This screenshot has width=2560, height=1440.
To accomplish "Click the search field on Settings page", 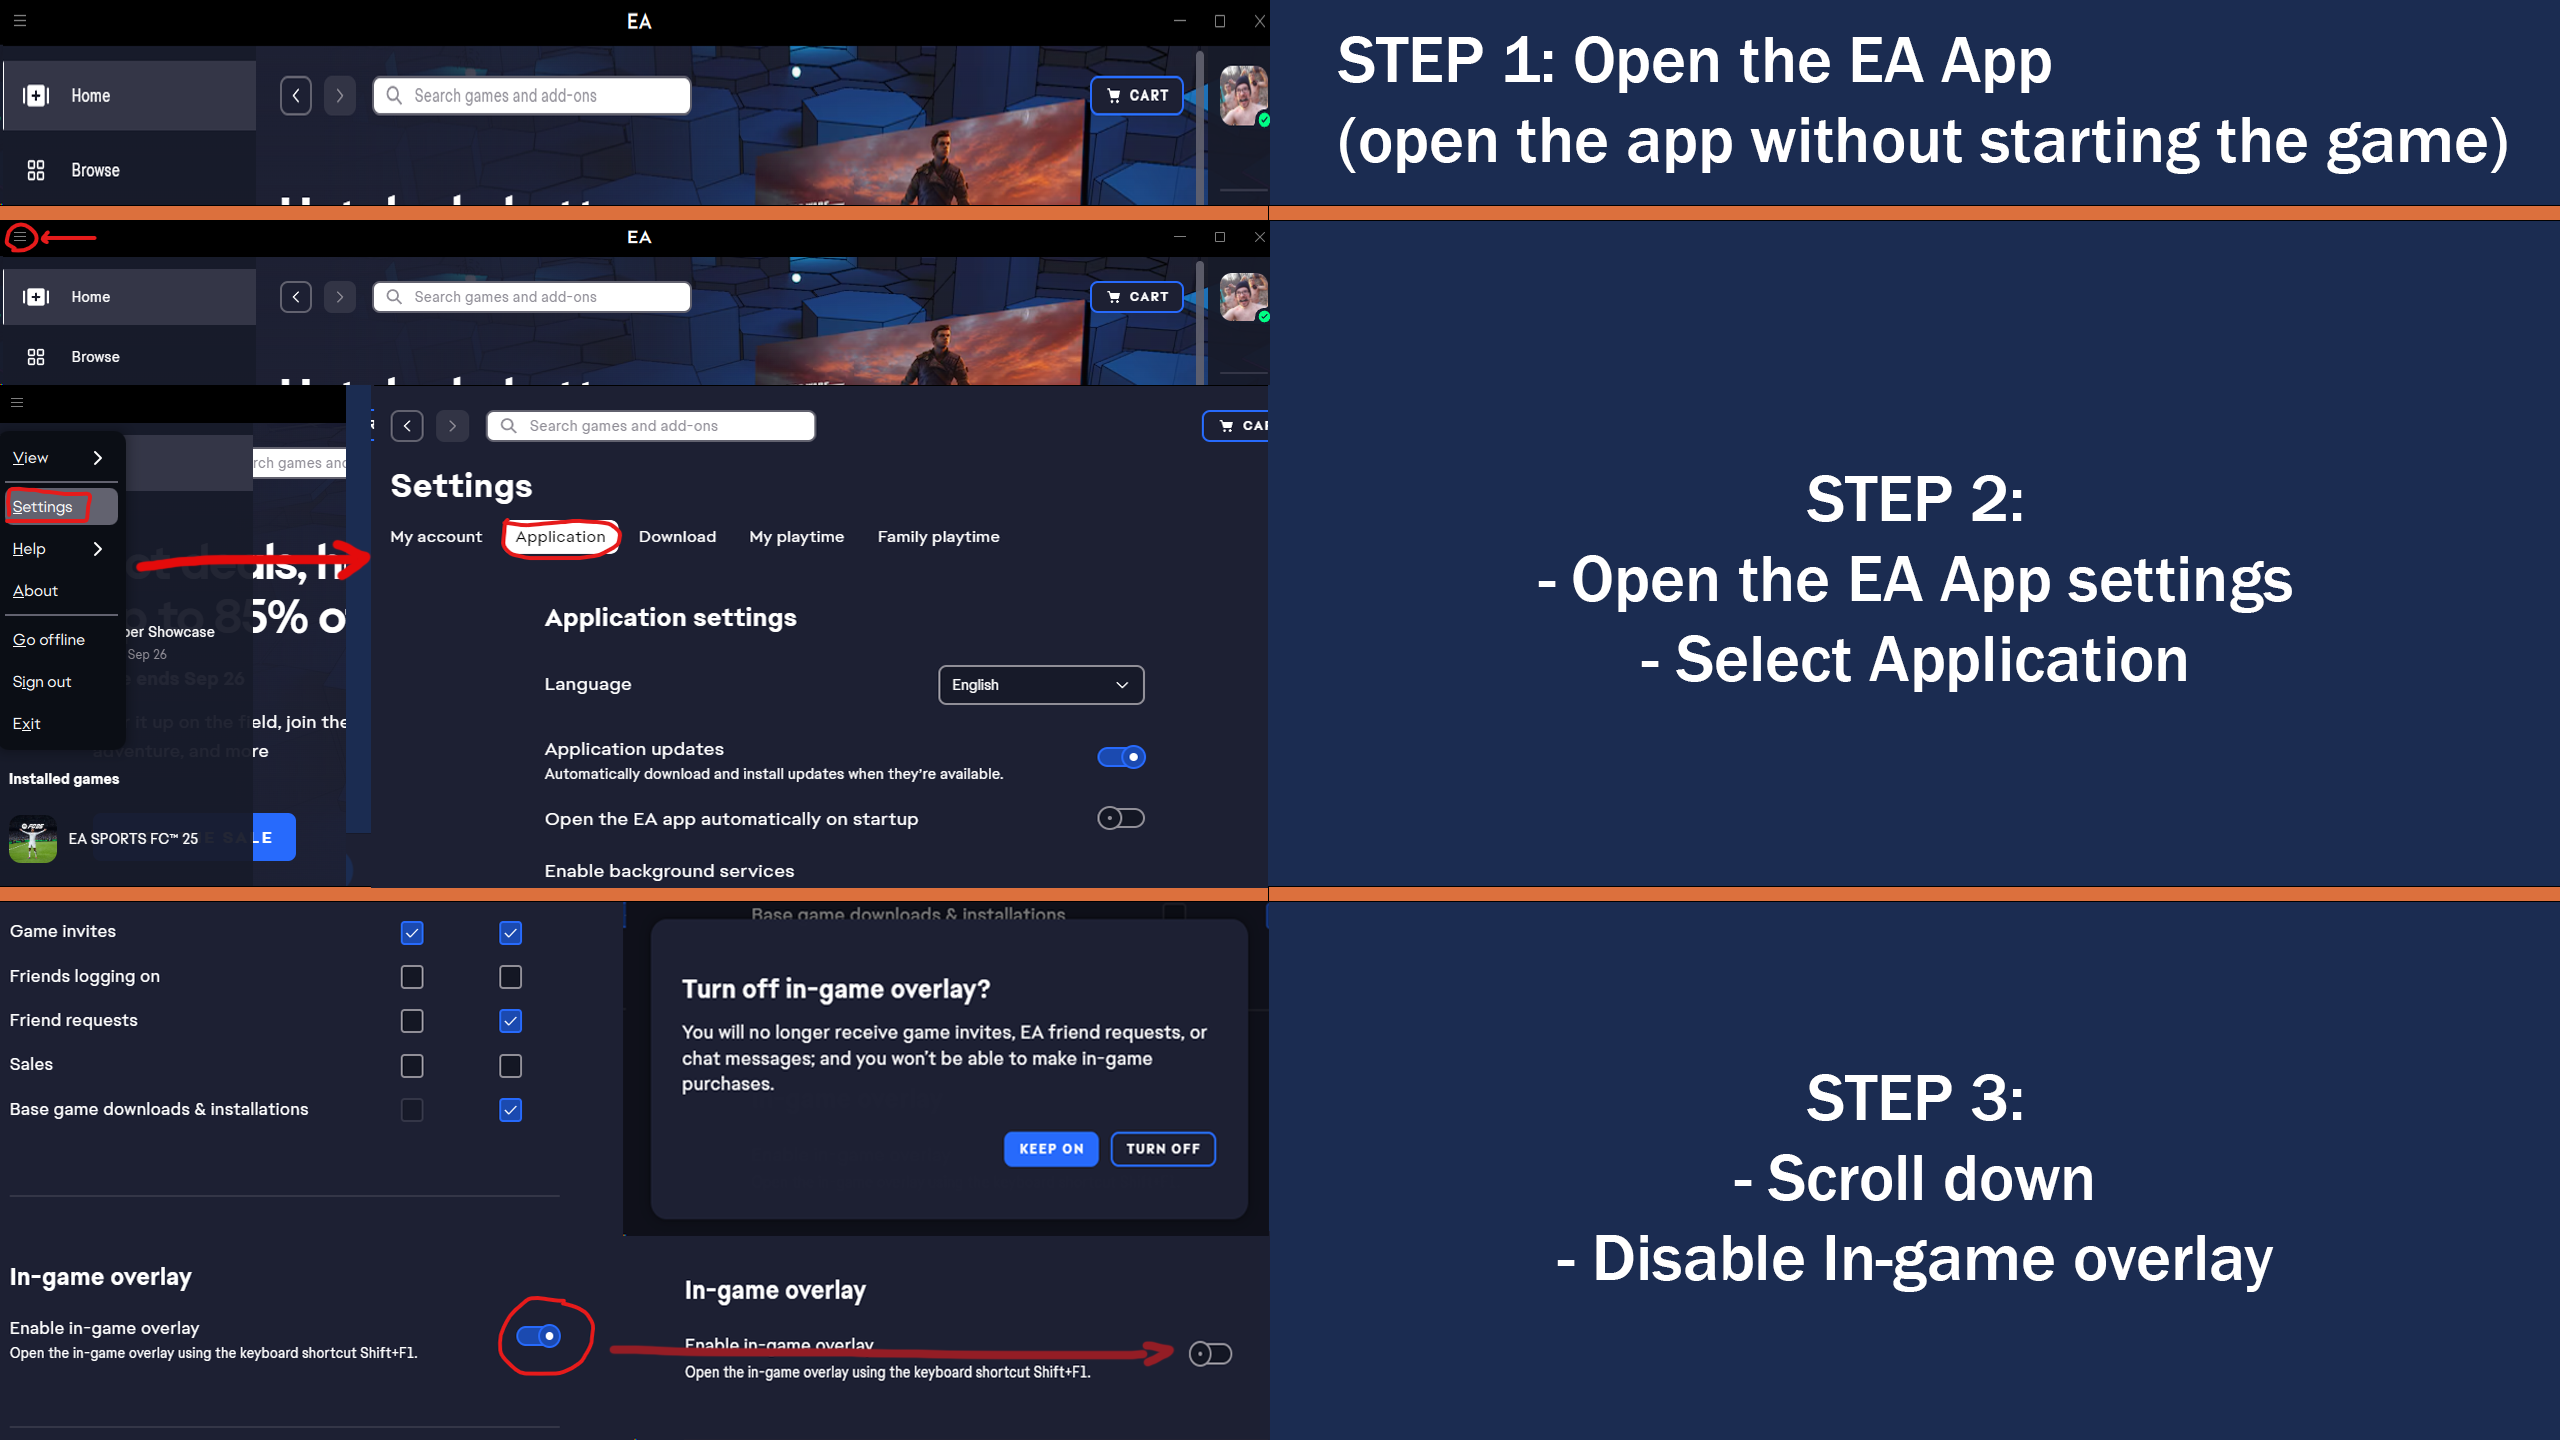I will click(x=651, y=426).
